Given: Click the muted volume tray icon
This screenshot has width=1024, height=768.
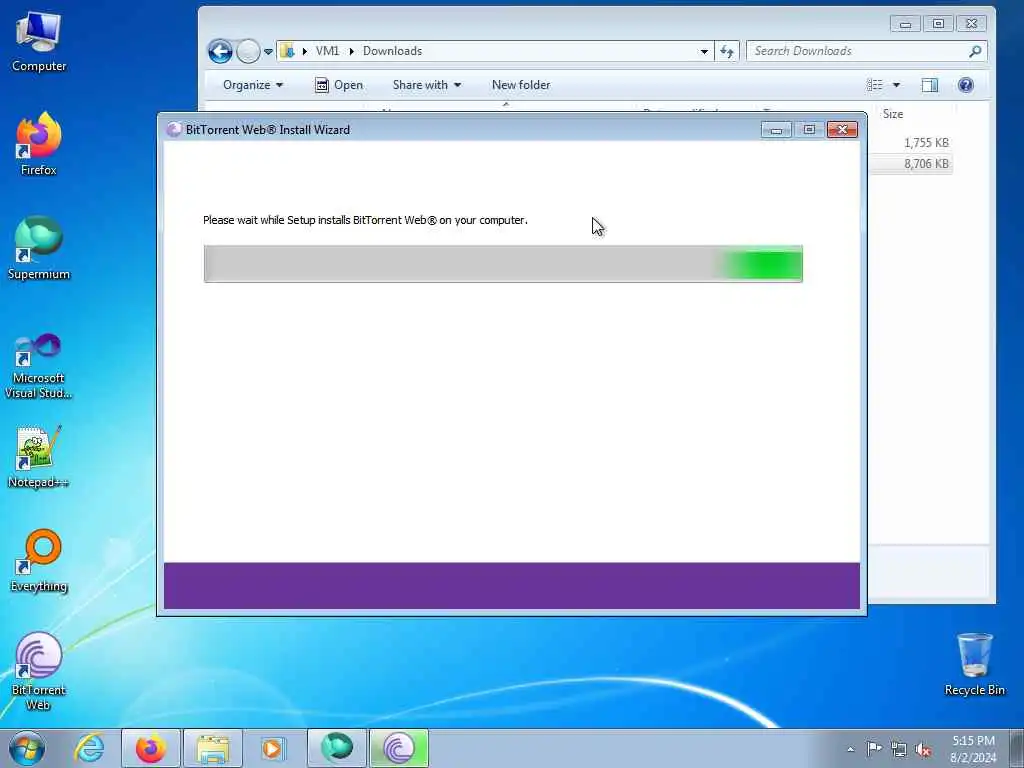Looking at the screenshot, I should pyautogui.click(x=923, y=749).
